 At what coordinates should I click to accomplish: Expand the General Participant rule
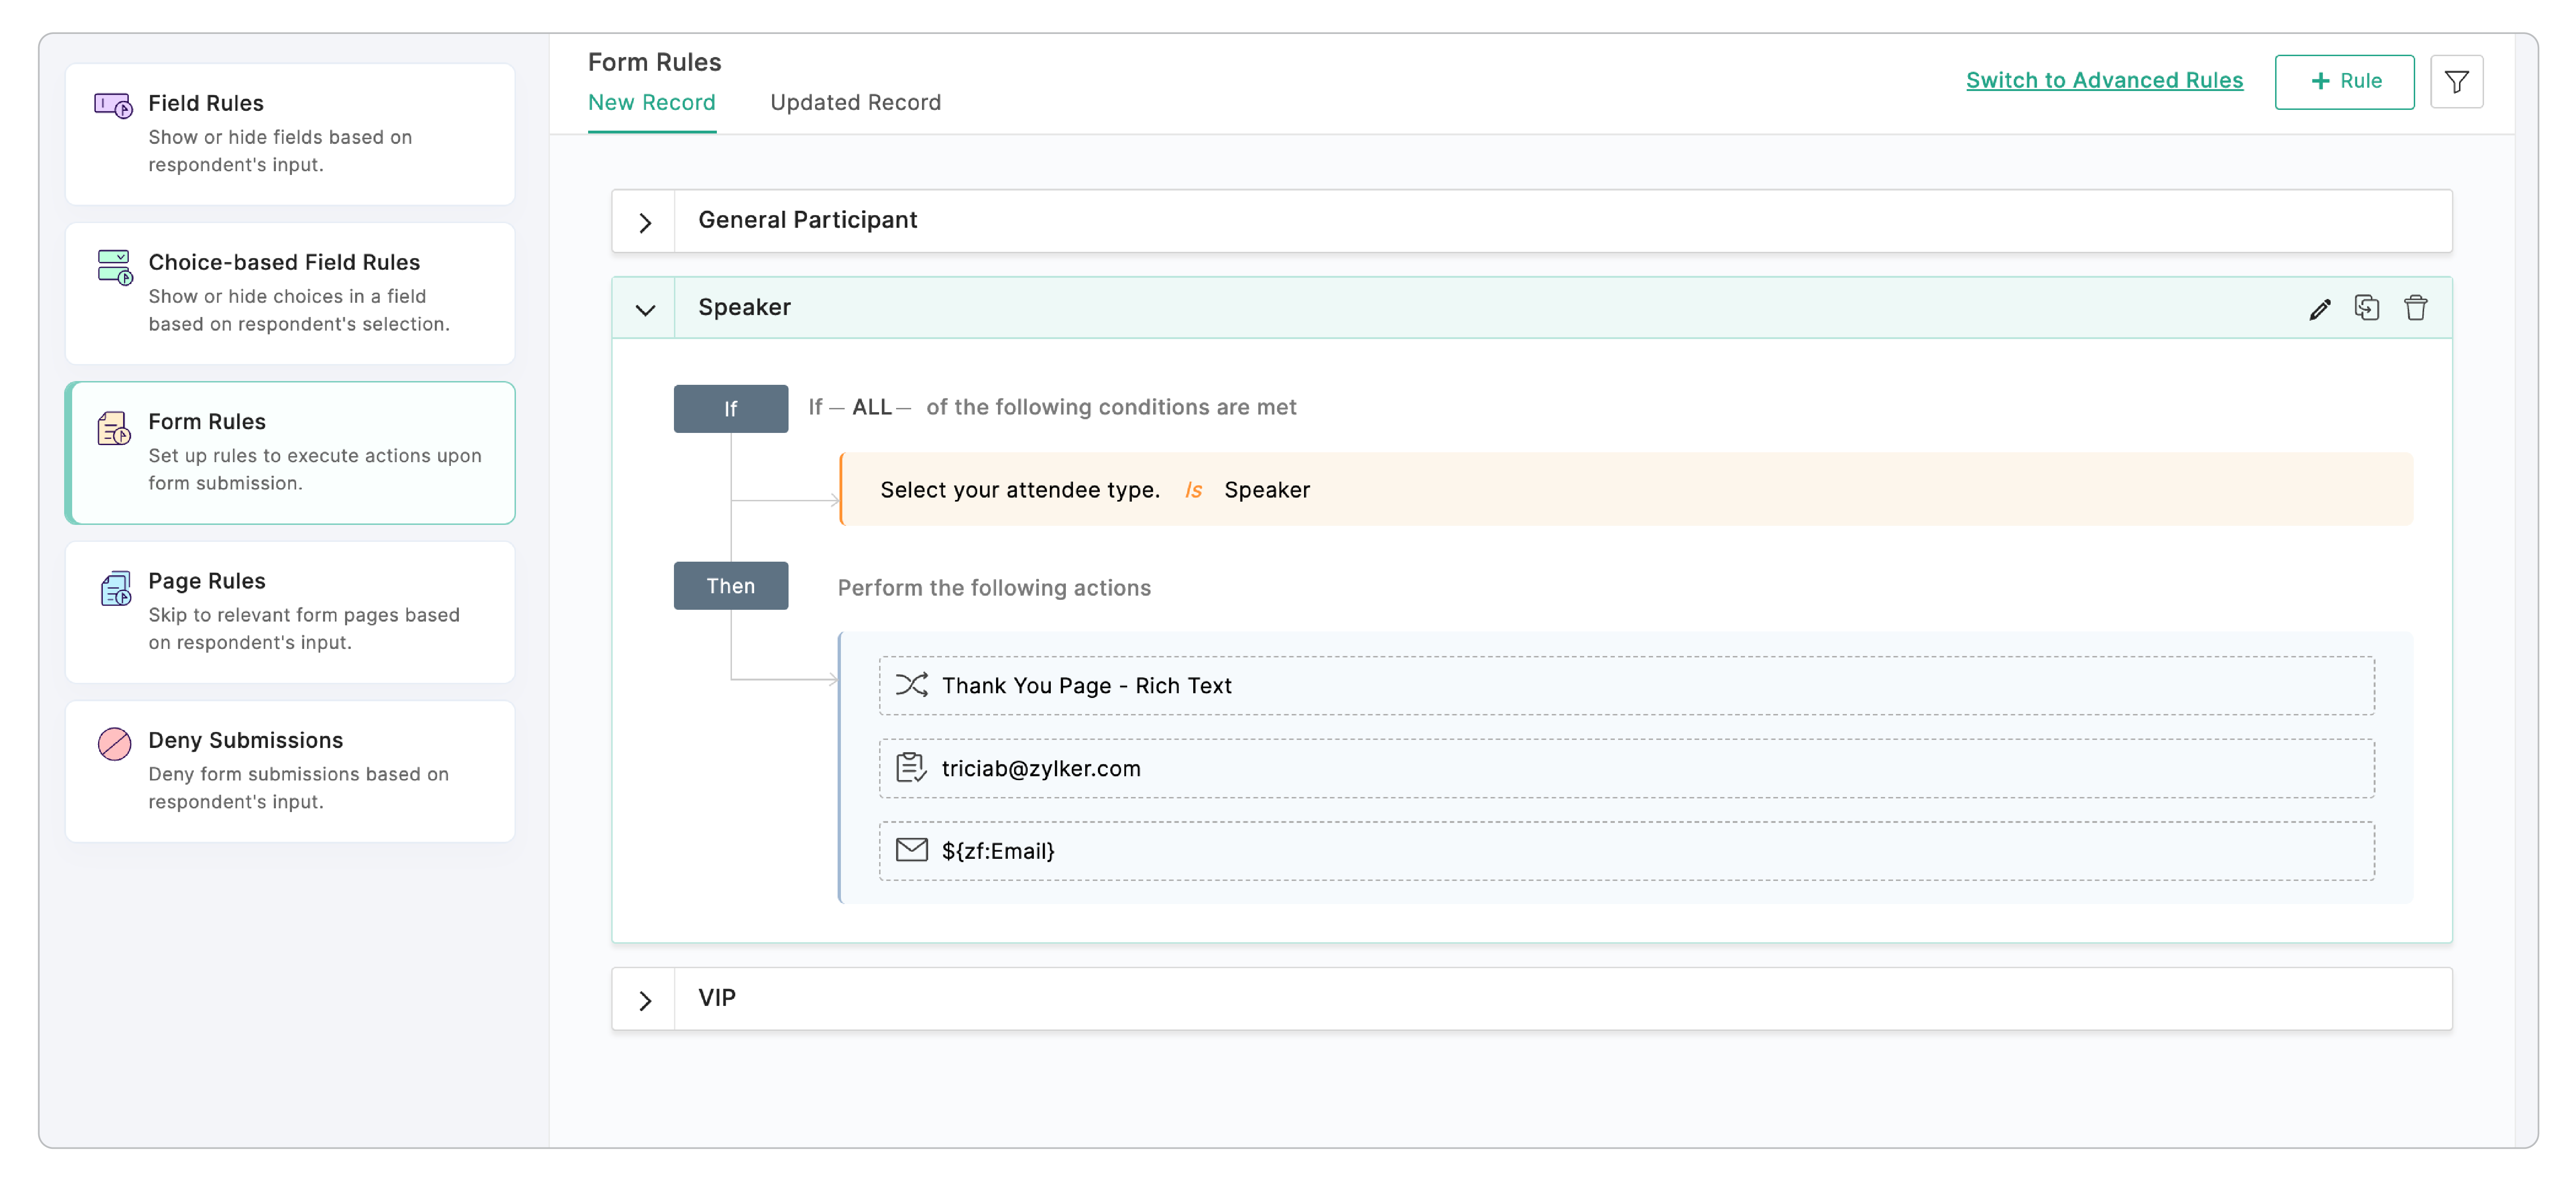[645, 222]
